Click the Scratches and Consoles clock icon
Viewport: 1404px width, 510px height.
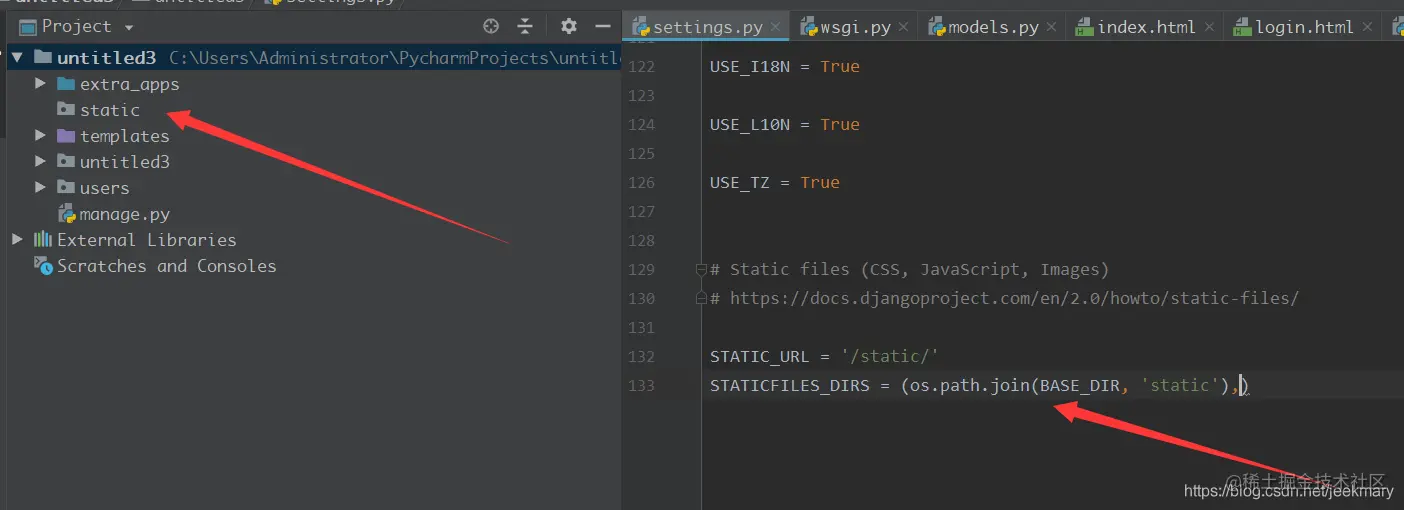[x=43, y=265]
